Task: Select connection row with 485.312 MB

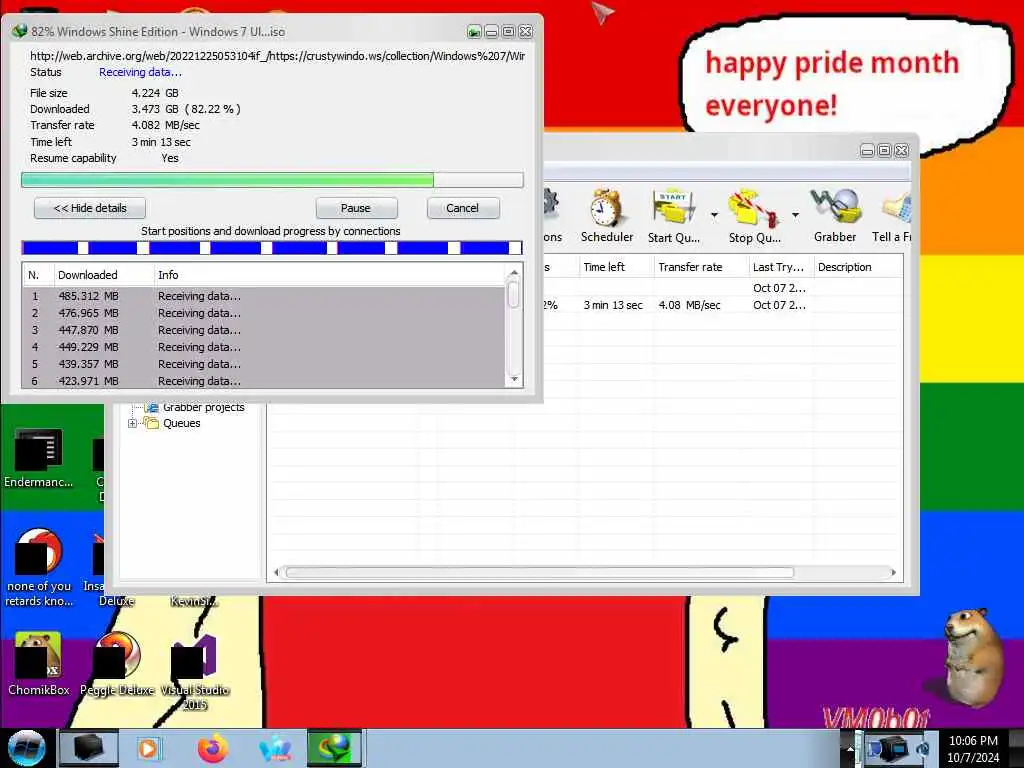Action: [x=264, y=296]
